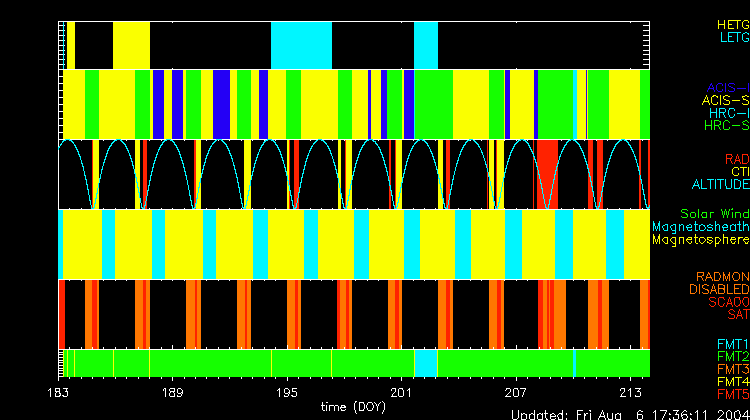750x420 pixels.
Task: Click the green FMT2 legend label
Action: coord(731,356)
